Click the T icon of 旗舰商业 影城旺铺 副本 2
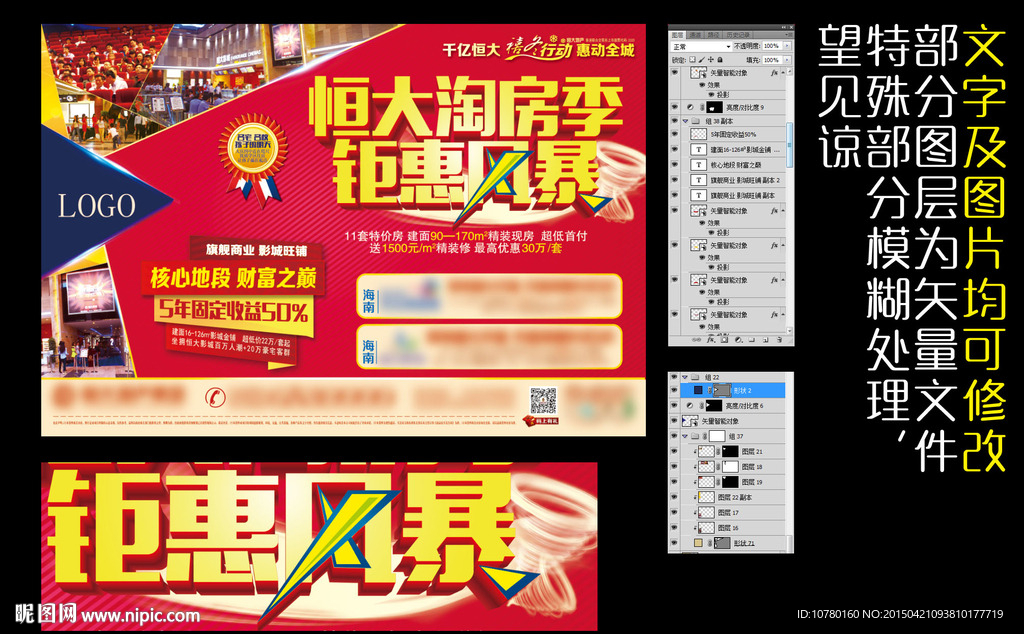 point(699,180)
